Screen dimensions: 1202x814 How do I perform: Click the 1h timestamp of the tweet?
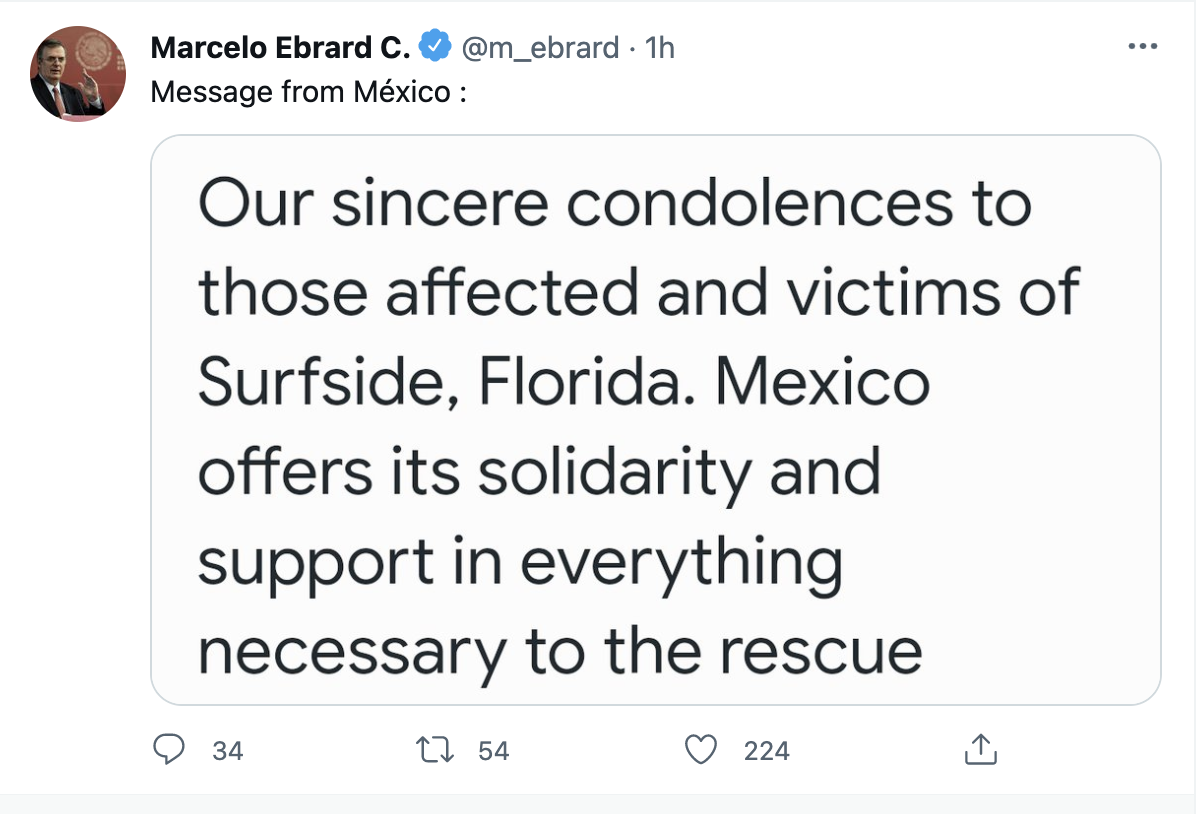(660, 47)
